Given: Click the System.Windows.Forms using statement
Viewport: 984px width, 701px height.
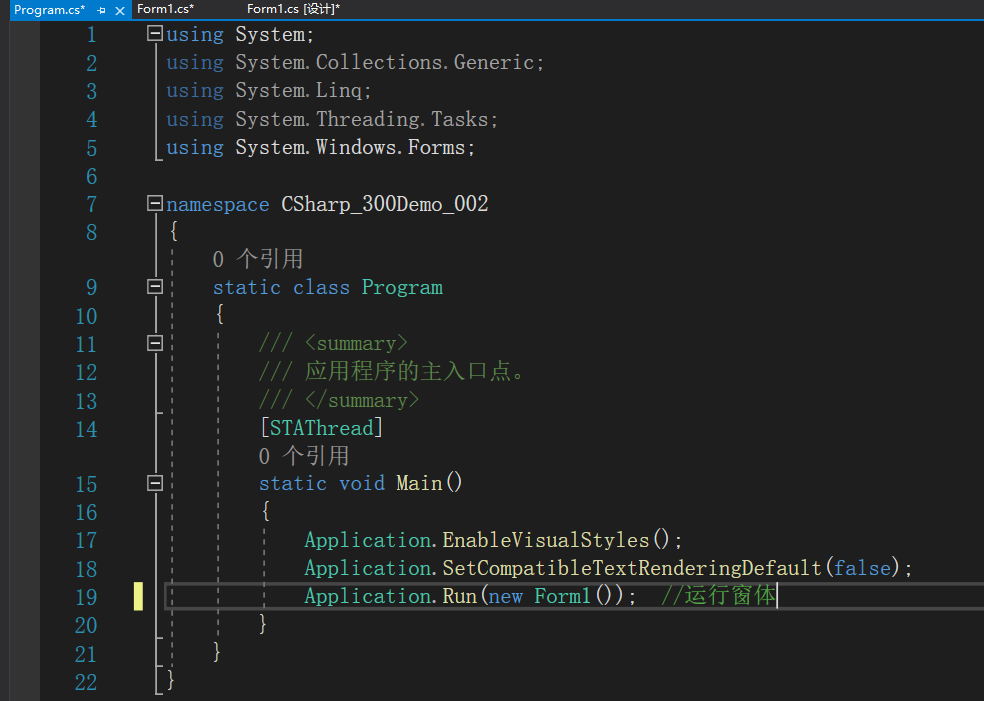Looking at the screenshot, I should tap(321, 147).
